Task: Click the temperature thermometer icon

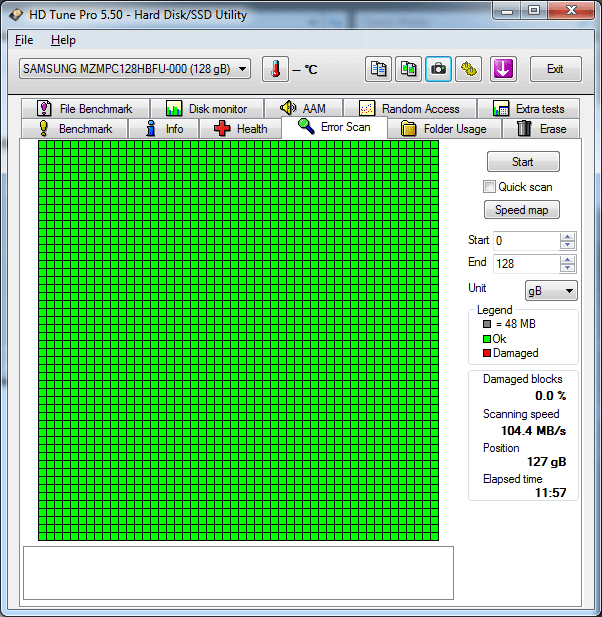Action: [275, 69]
